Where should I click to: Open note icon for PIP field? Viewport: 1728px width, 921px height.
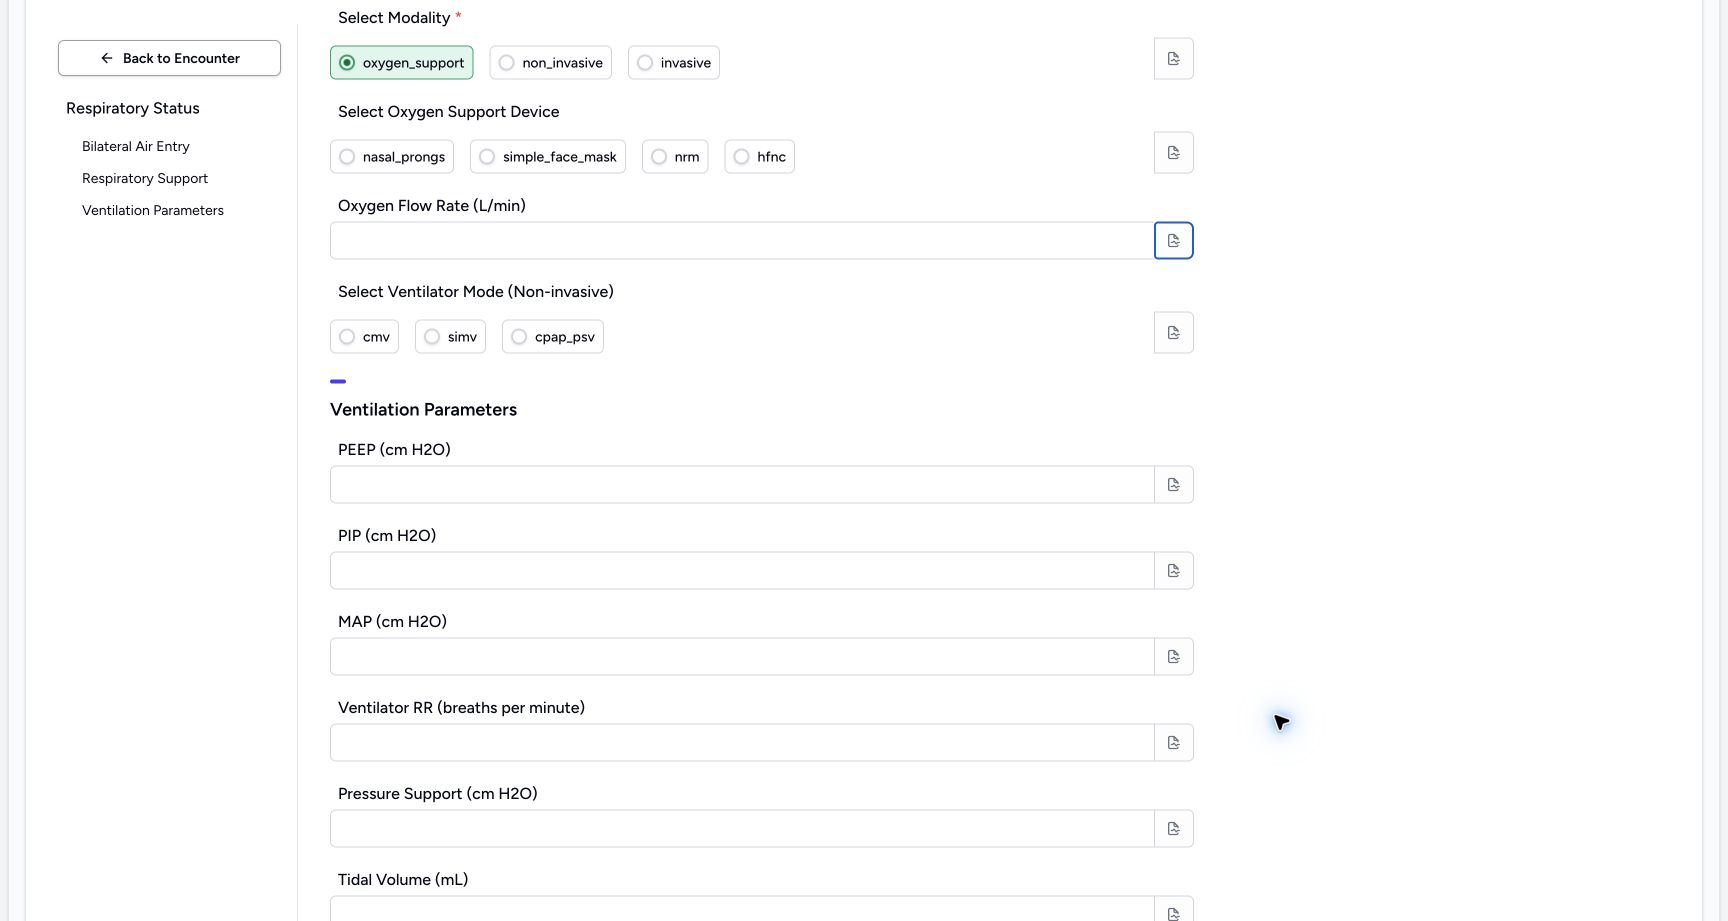click(x=1173, y=571)
